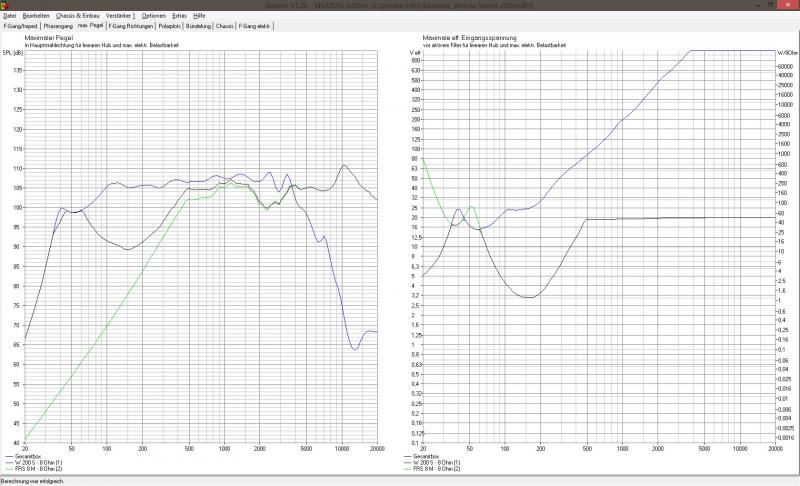The width and height of the screenshot is (800, 486).
Task: Switch to the Phasengang tab
Action: 58,26
